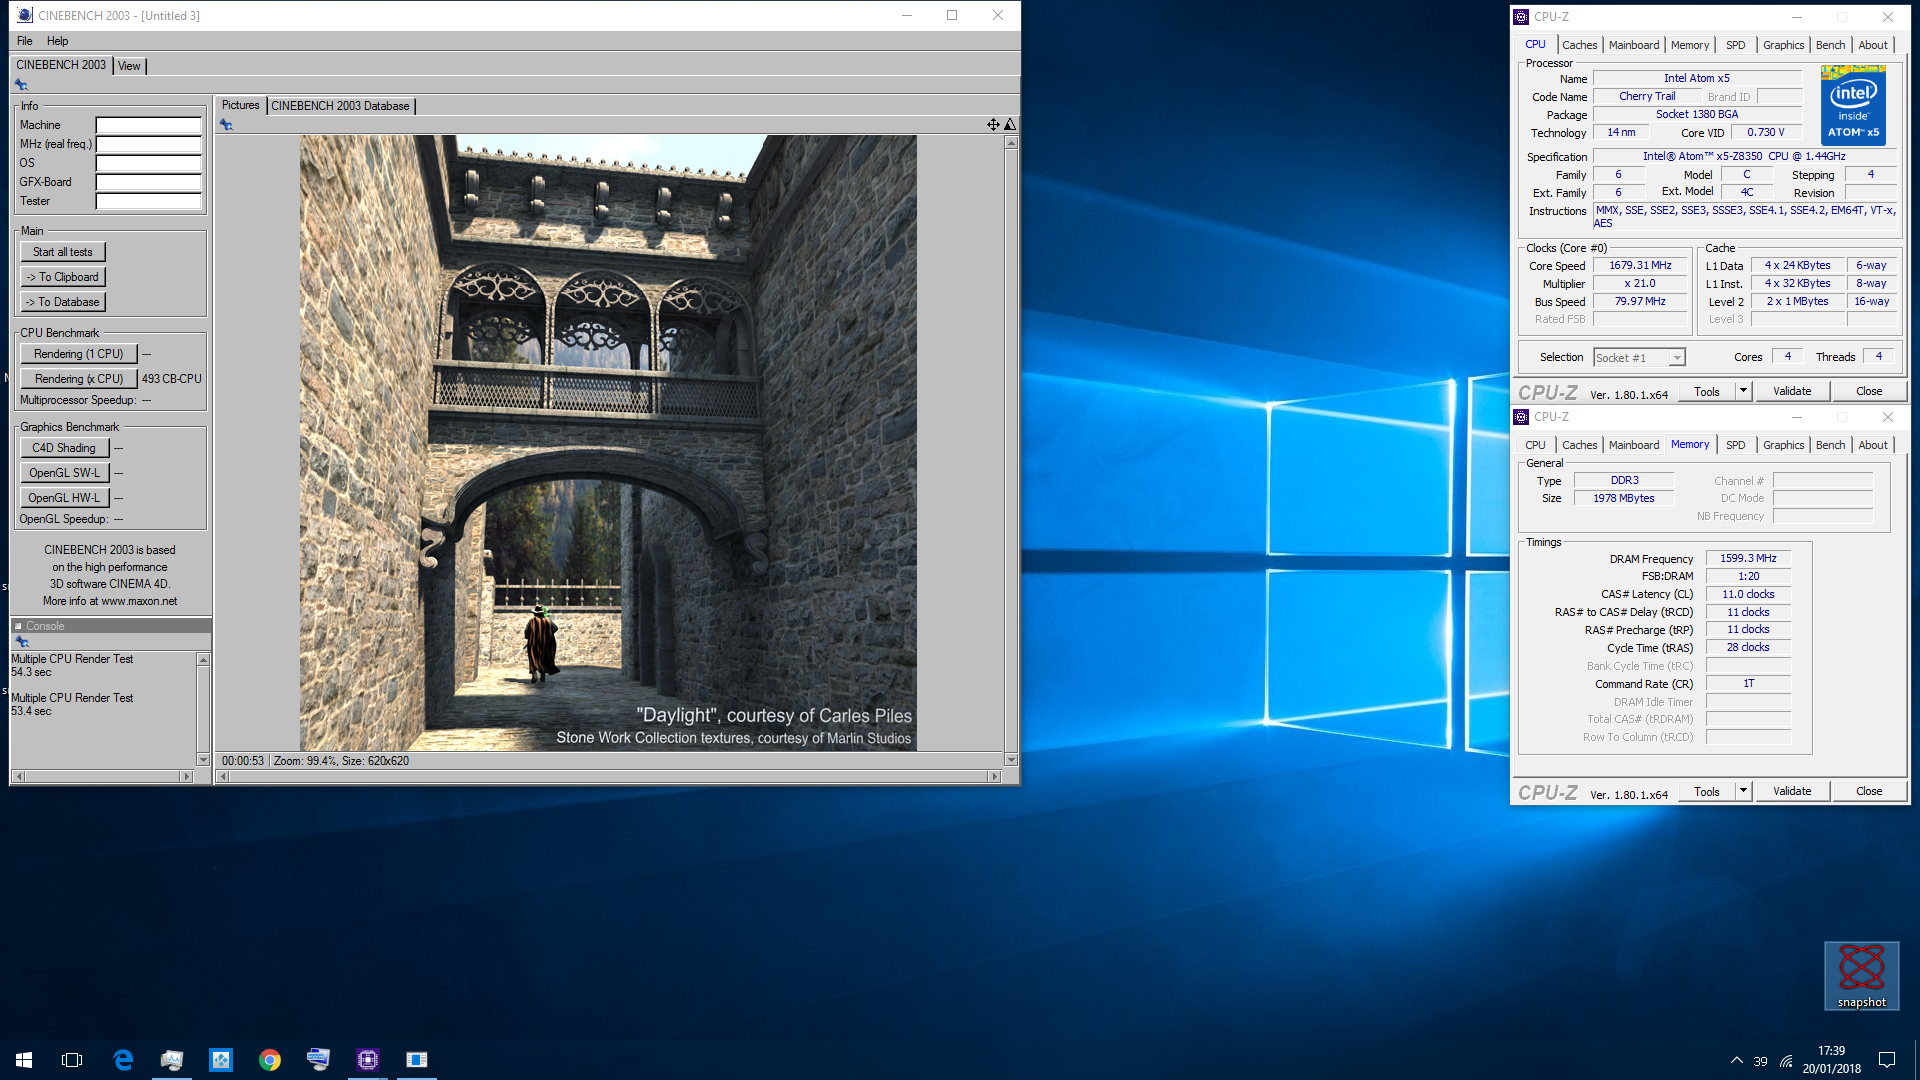This screenshot has width=1920, height=1080.
Task: Run the OpenGL HW-L test
Action: 64,498
